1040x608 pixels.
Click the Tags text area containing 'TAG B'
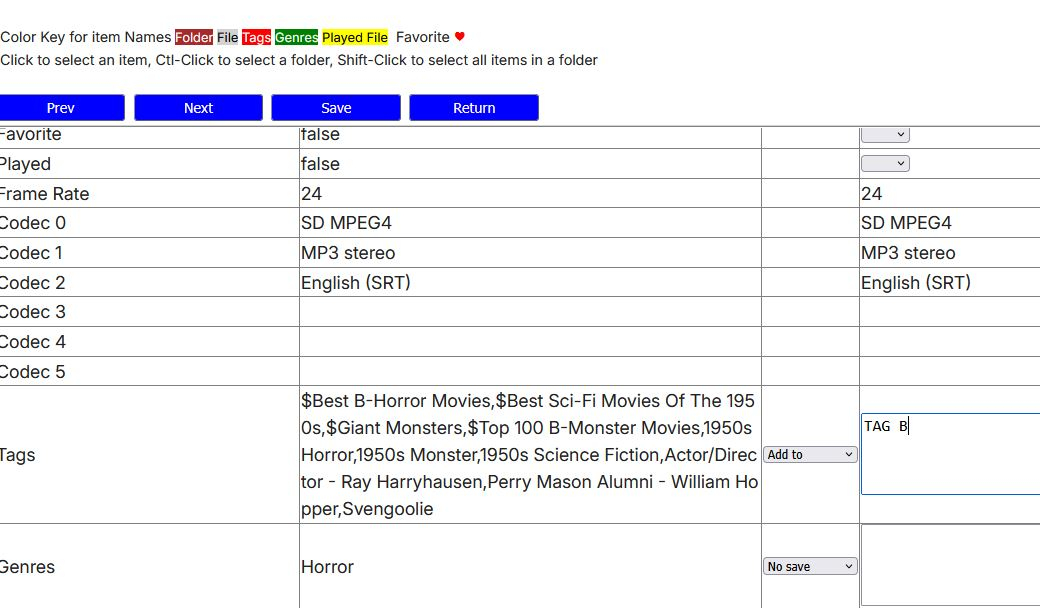[950, 454]
